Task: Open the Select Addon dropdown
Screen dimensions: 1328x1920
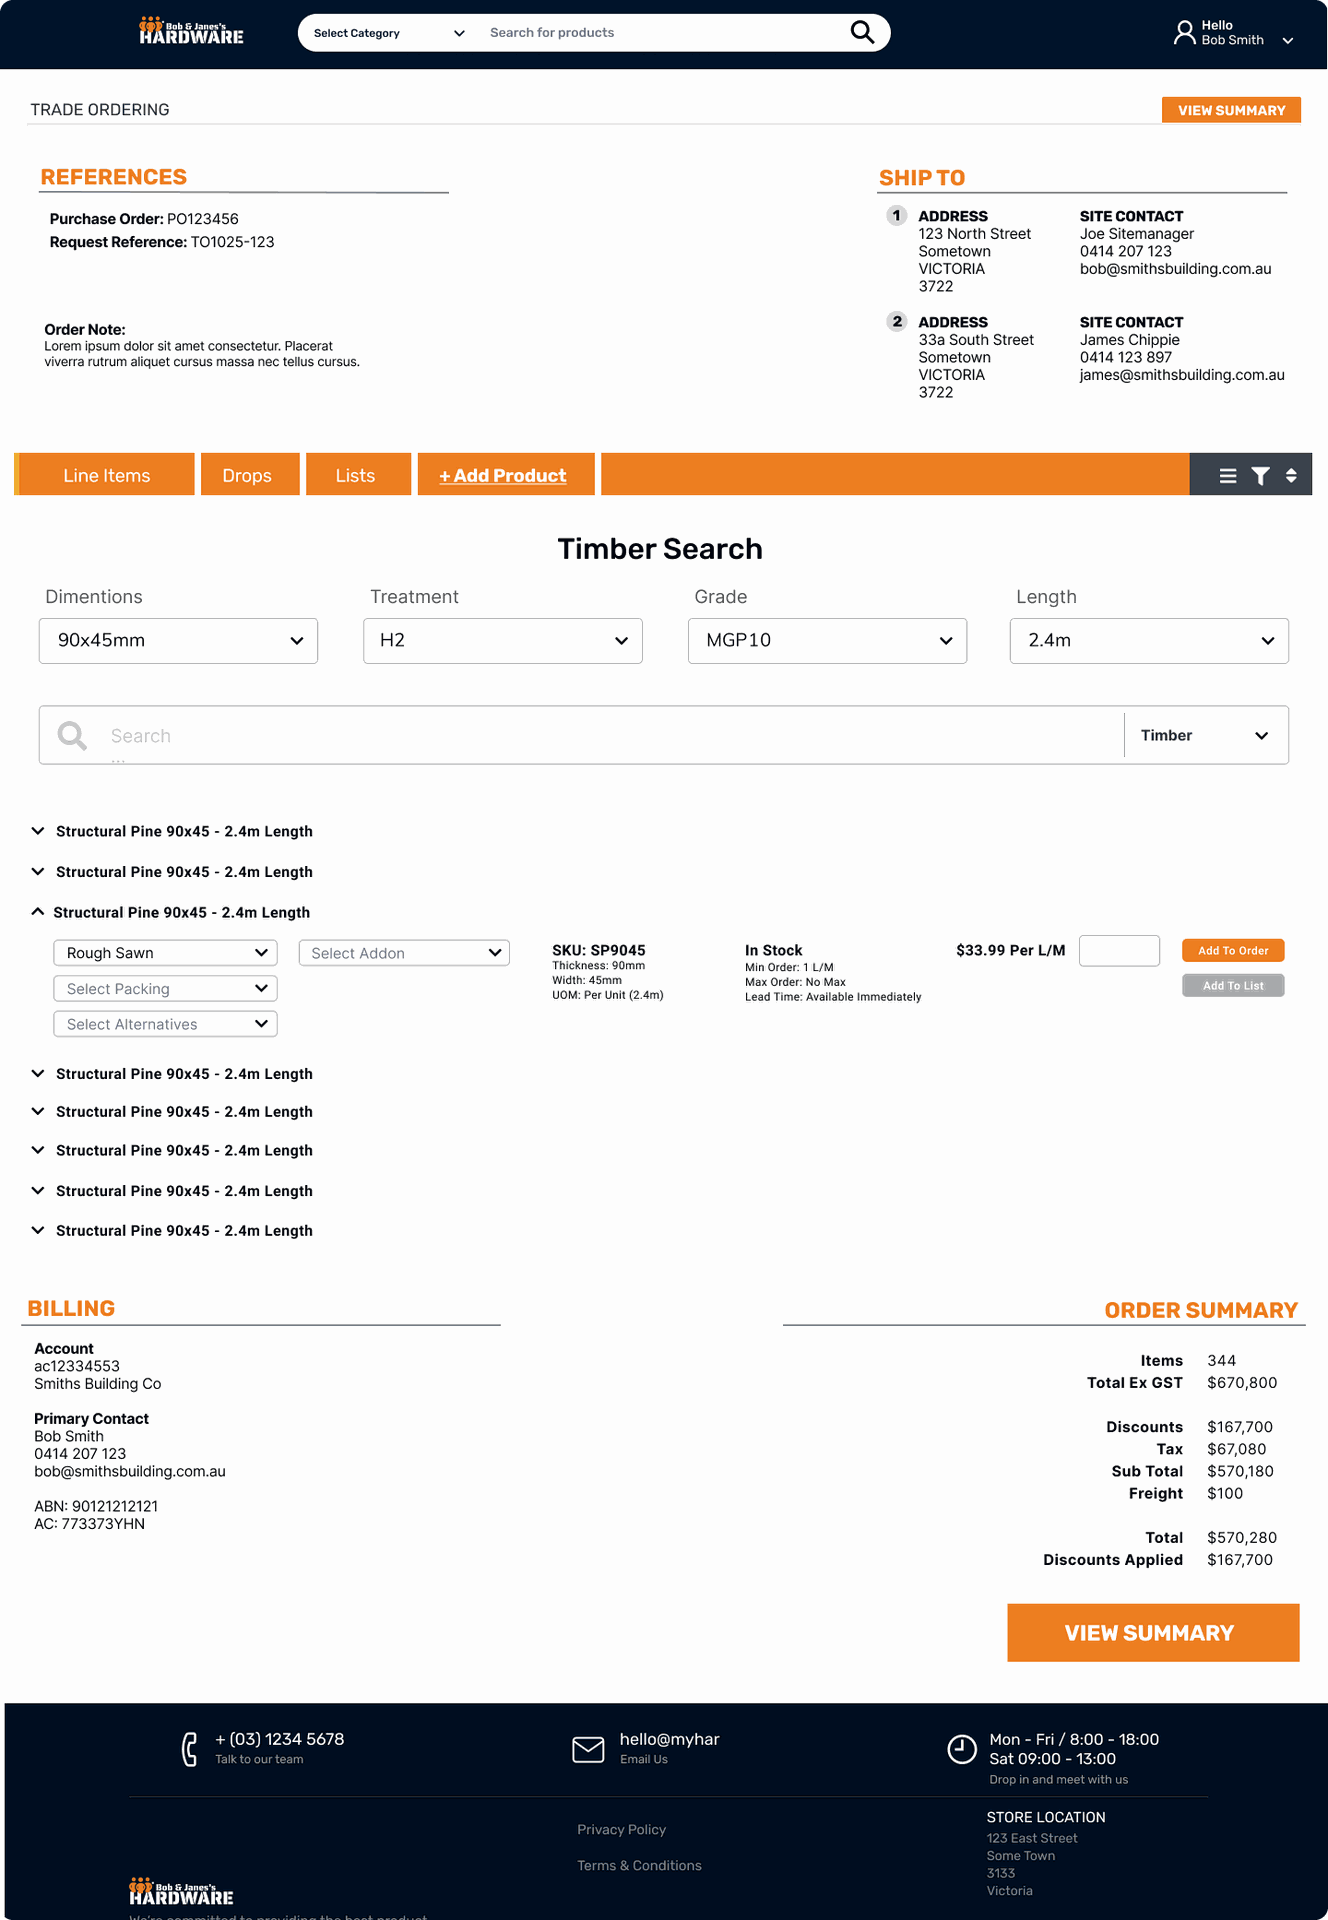Action: [404, 953]
